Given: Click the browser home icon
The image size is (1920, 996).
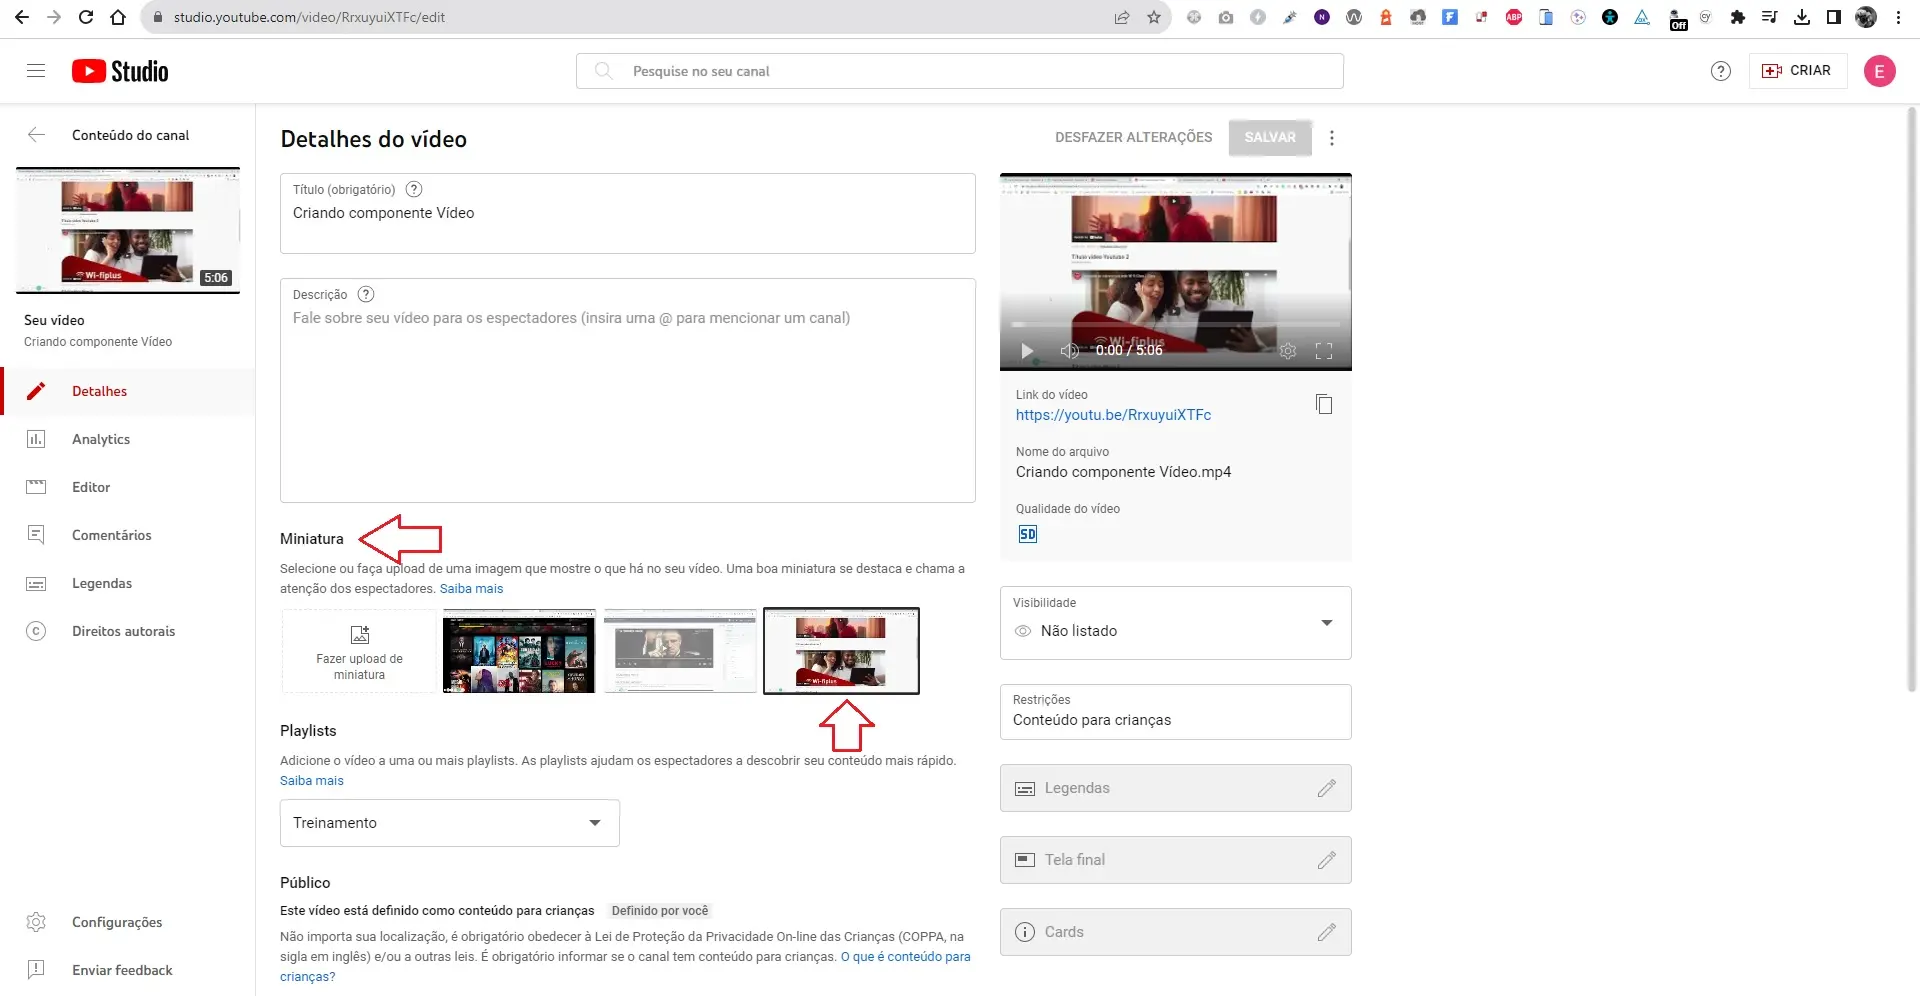Looking at the screenshot, I should point(118,17).
